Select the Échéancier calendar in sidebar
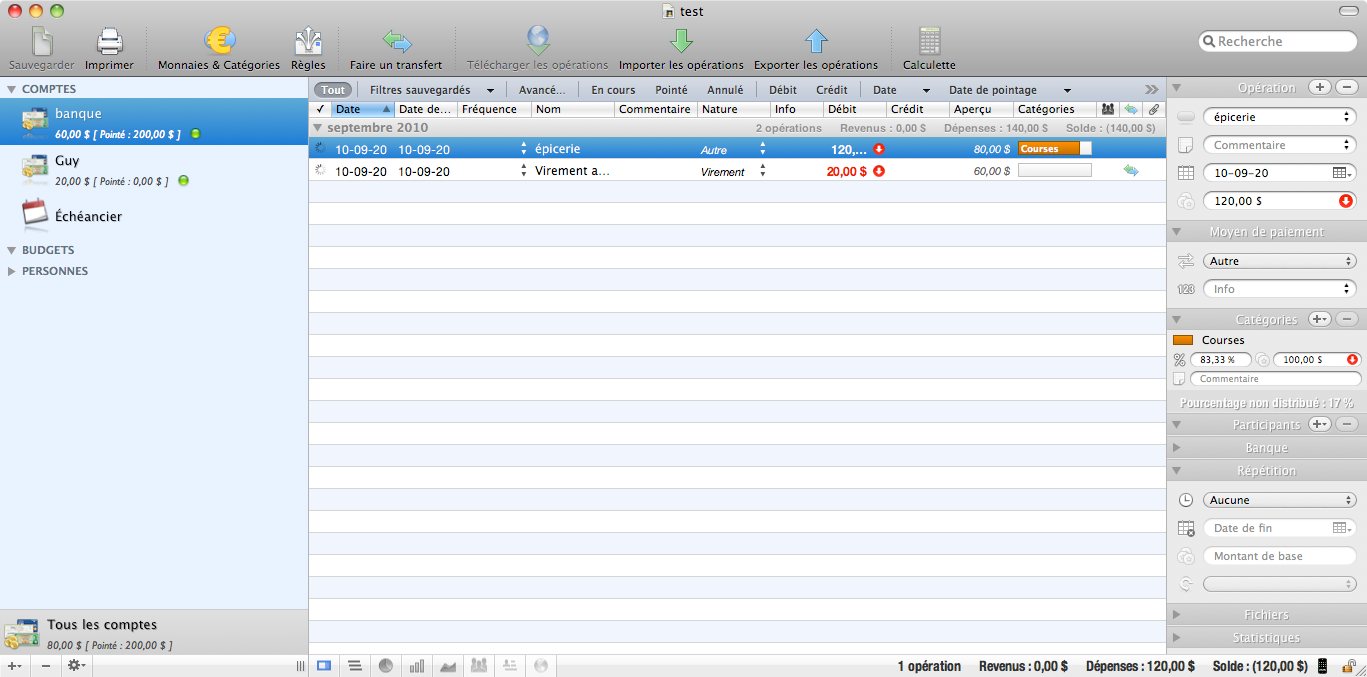Screen dimensions: 1367x677 point(35,216)
